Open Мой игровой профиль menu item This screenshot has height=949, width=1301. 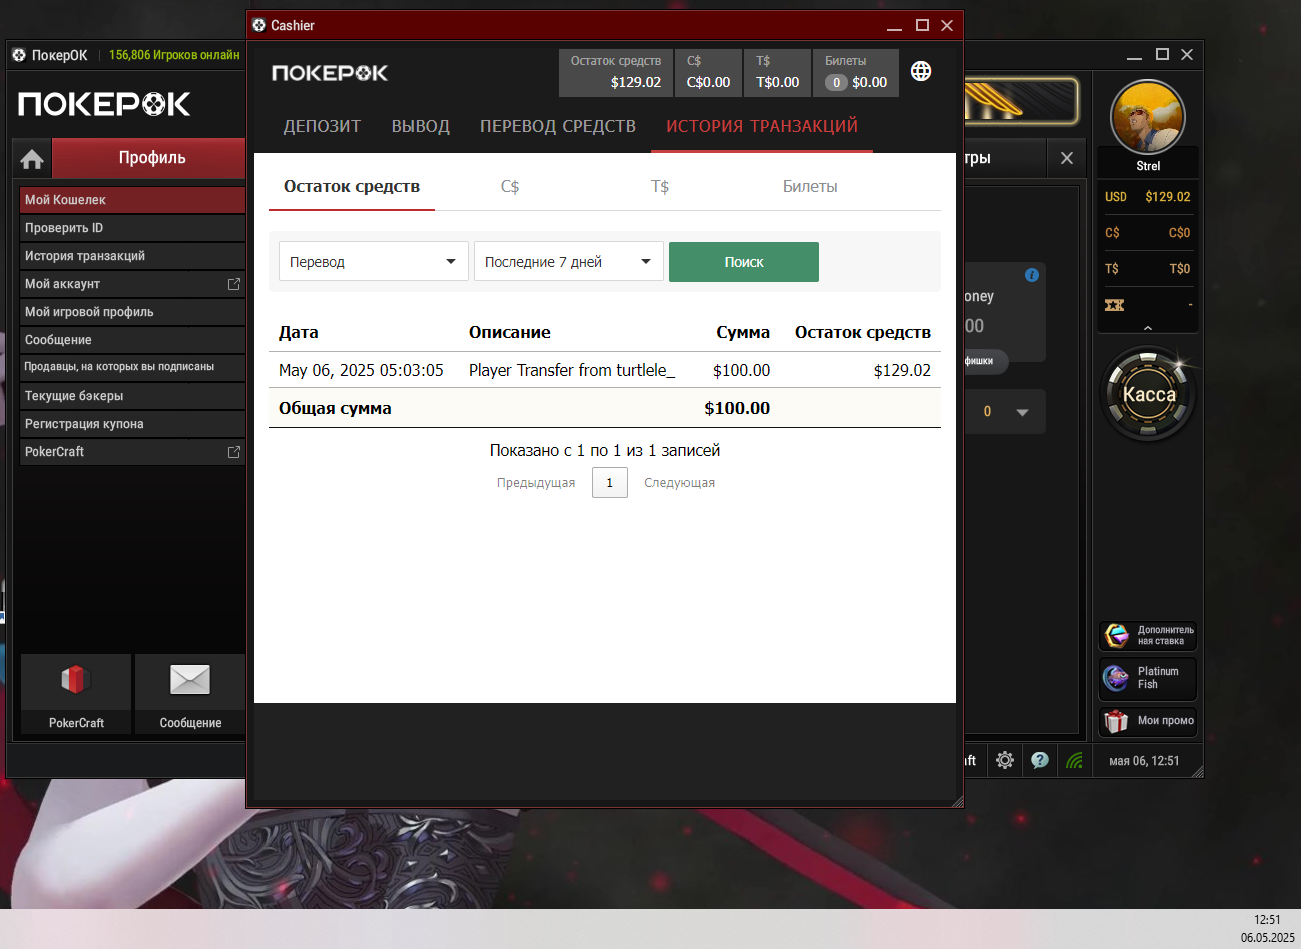tap(132, 312)
